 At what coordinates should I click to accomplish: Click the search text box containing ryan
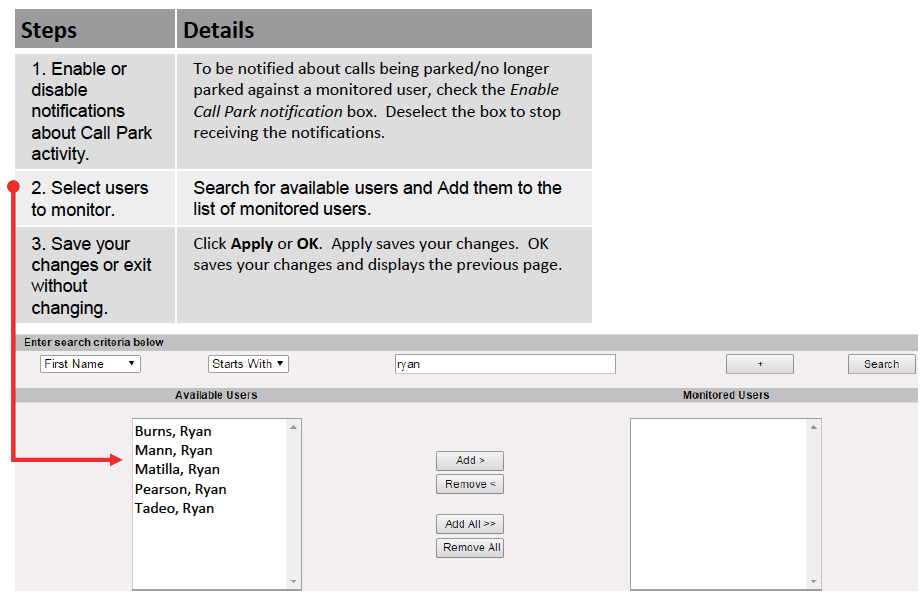(505, 364)
